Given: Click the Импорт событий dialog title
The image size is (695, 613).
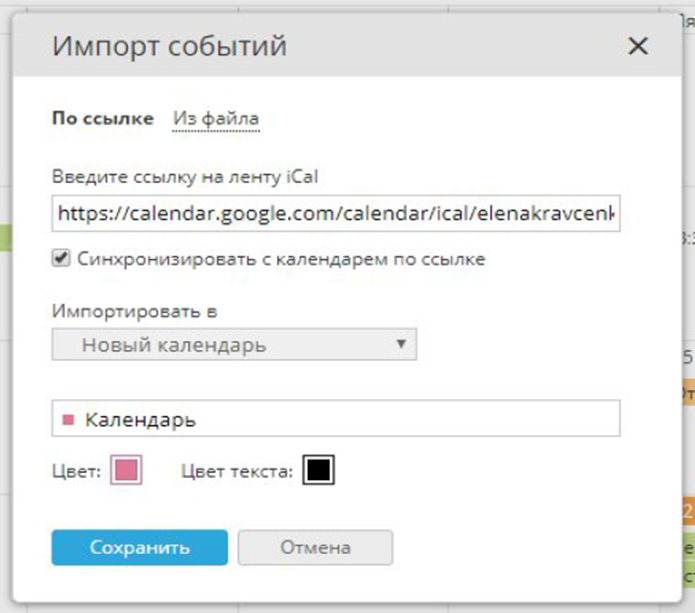Looking at the screenshot, I should coord(169,46).
